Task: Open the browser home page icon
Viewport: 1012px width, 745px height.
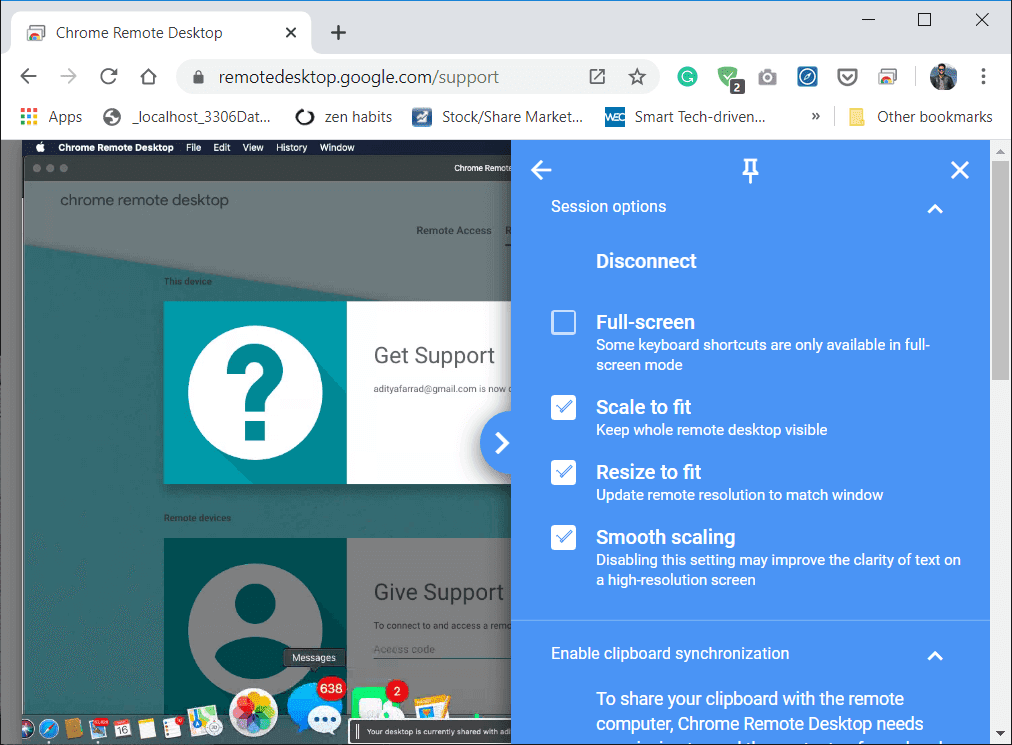Action: (x=148, y=77)
